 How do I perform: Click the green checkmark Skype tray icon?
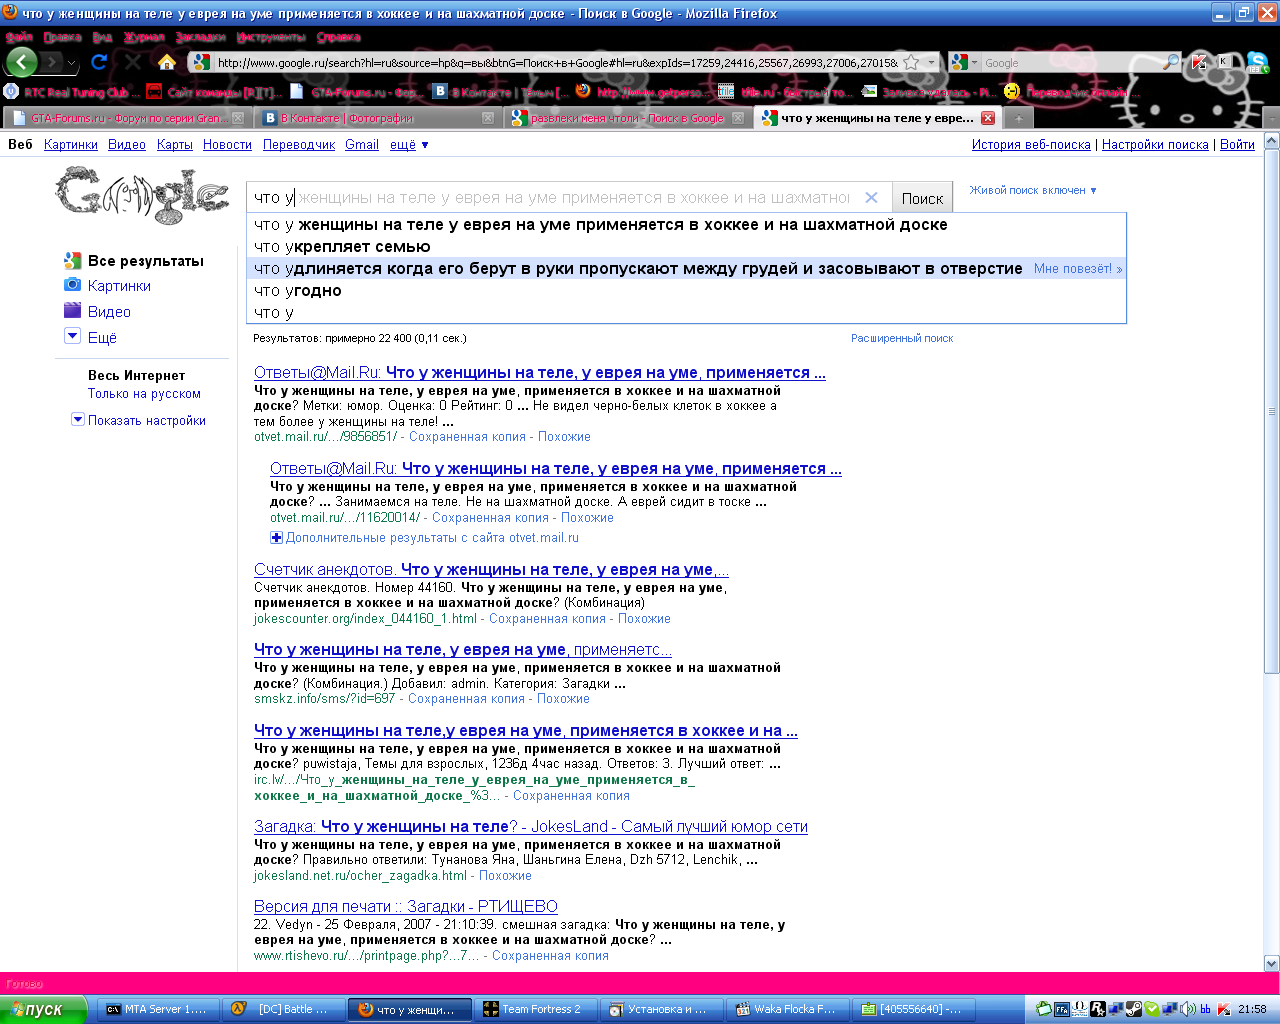point(1152,1009)
